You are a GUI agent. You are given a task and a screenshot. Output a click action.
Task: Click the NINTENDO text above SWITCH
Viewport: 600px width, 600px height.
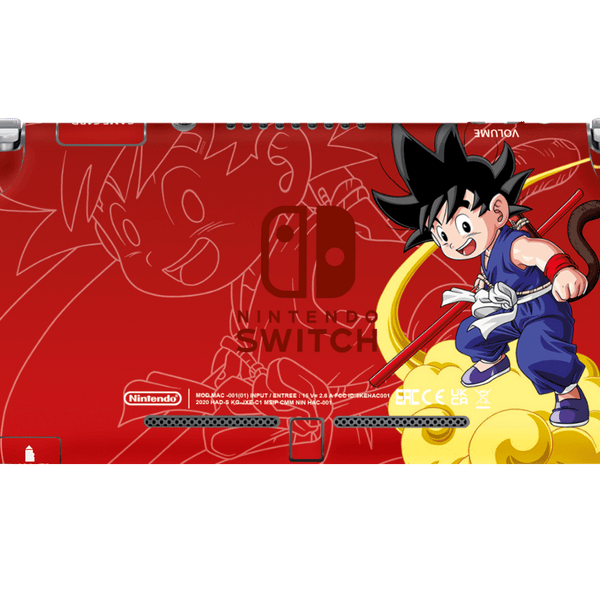tap(308, 317)
